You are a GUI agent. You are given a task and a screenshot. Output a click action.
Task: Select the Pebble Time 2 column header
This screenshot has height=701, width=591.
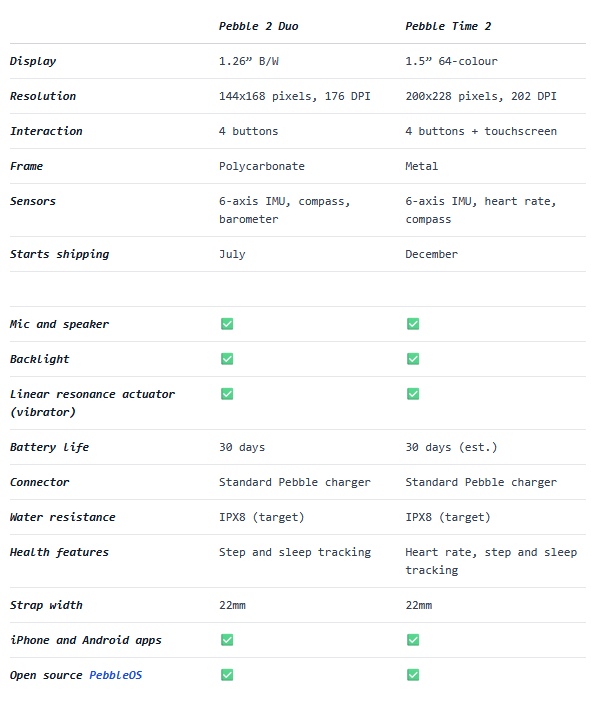point(448,26)
